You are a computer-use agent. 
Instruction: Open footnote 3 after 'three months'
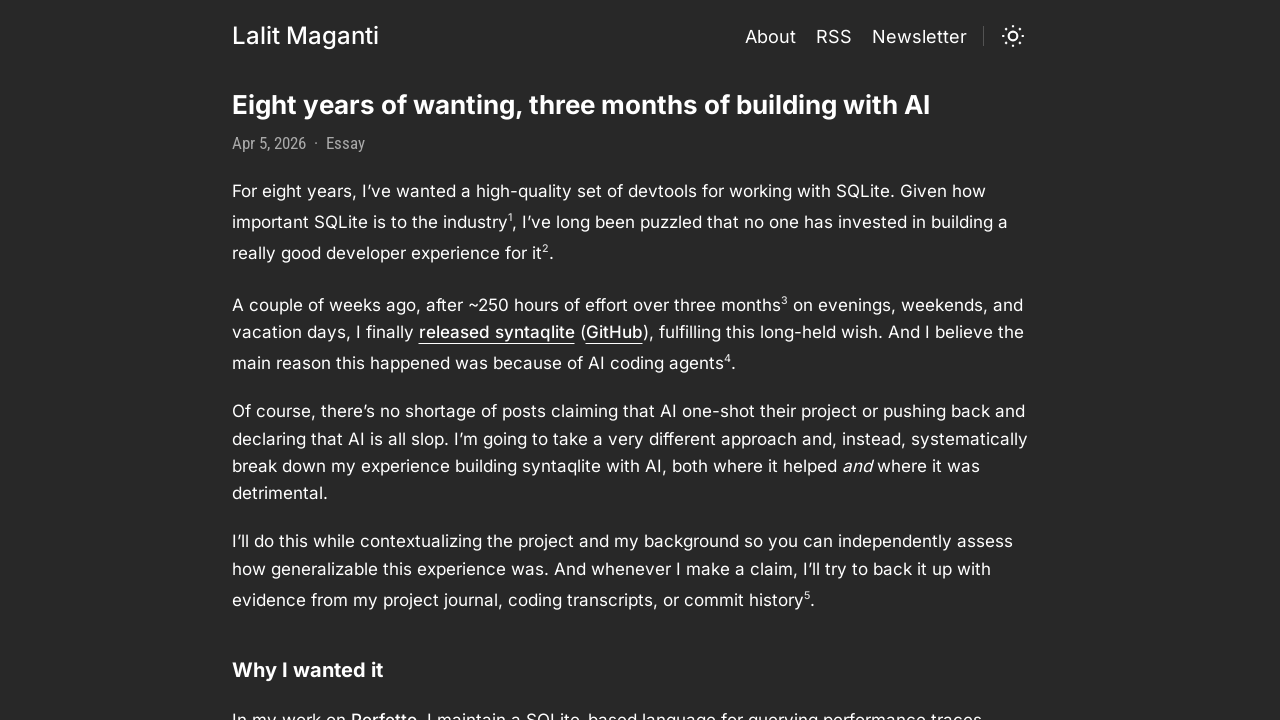(x=784, y=300)
